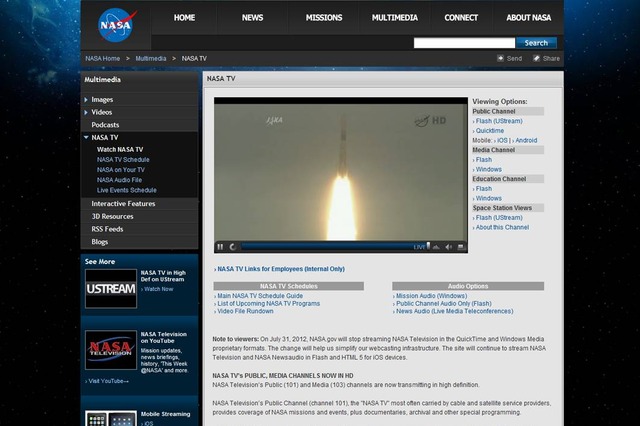640x426 pixels.
Task: Open the UStream logo thumbnail
Action: 110,288
